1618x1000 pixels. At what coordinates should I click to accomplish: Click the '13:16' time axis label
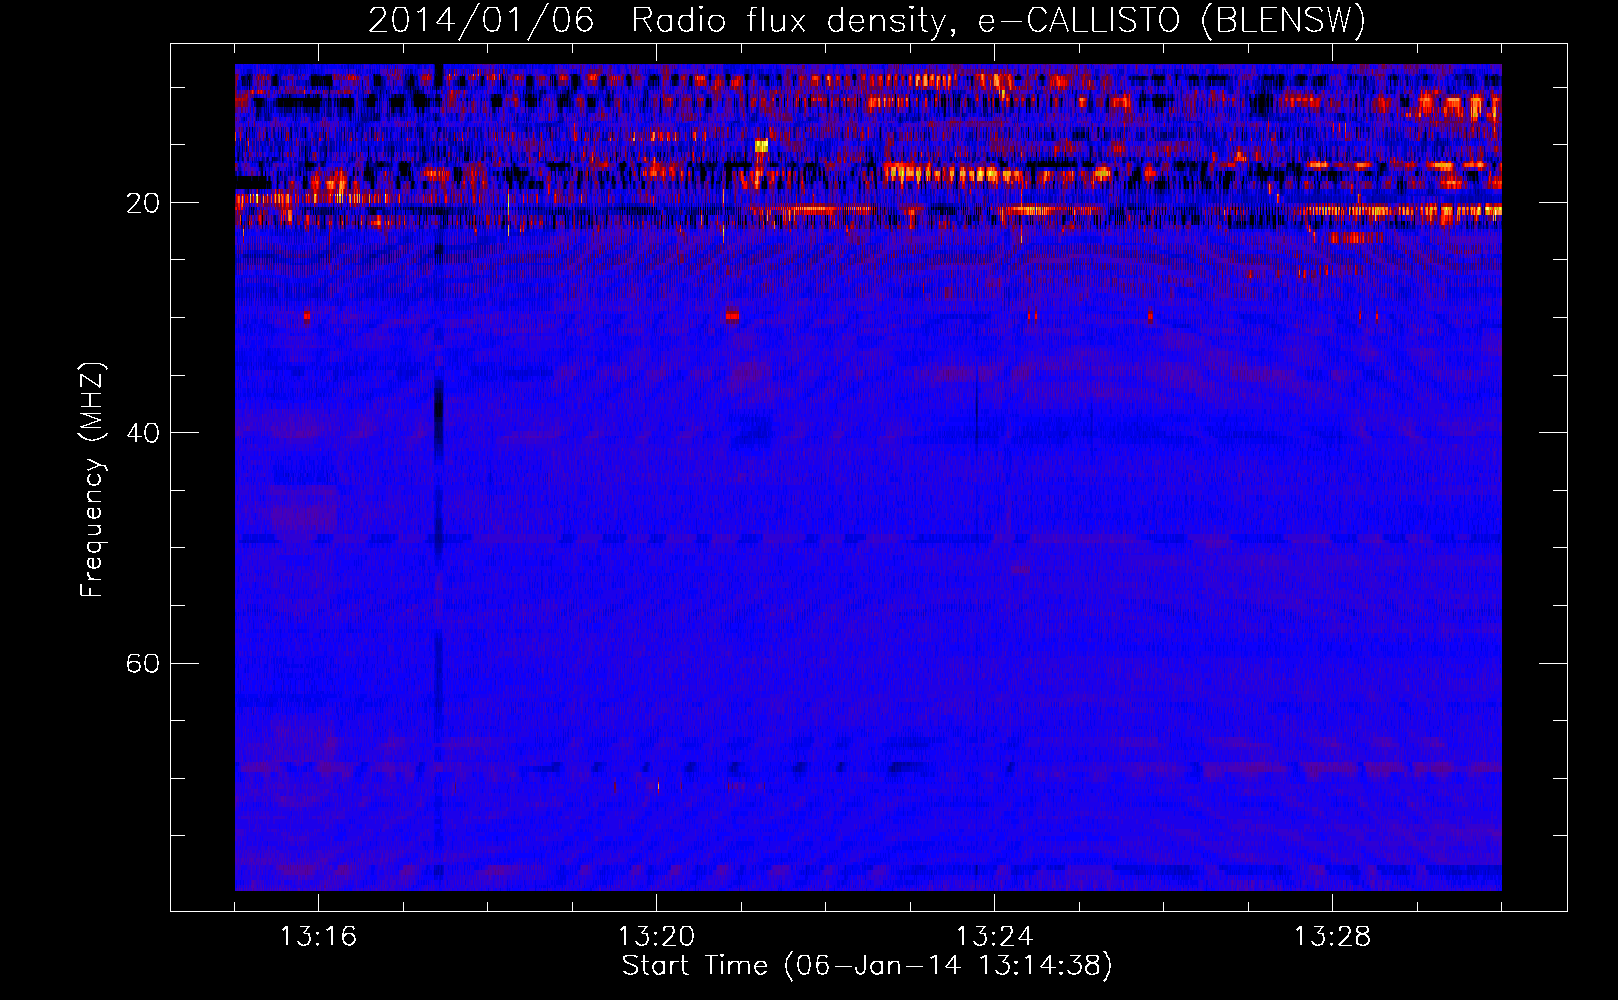pyautogui.click(x=318, y=937)
